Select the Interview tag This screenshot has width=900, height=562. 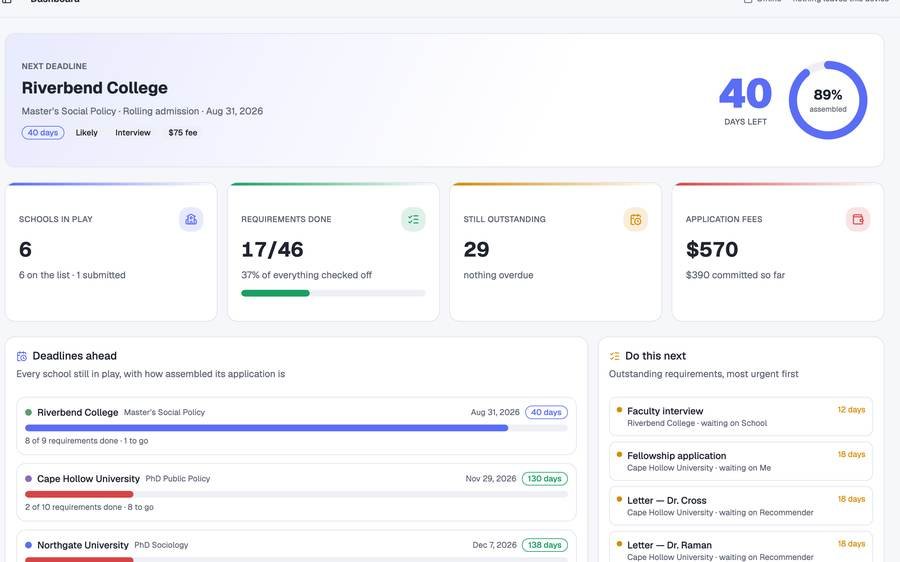(x=133, y=133)
